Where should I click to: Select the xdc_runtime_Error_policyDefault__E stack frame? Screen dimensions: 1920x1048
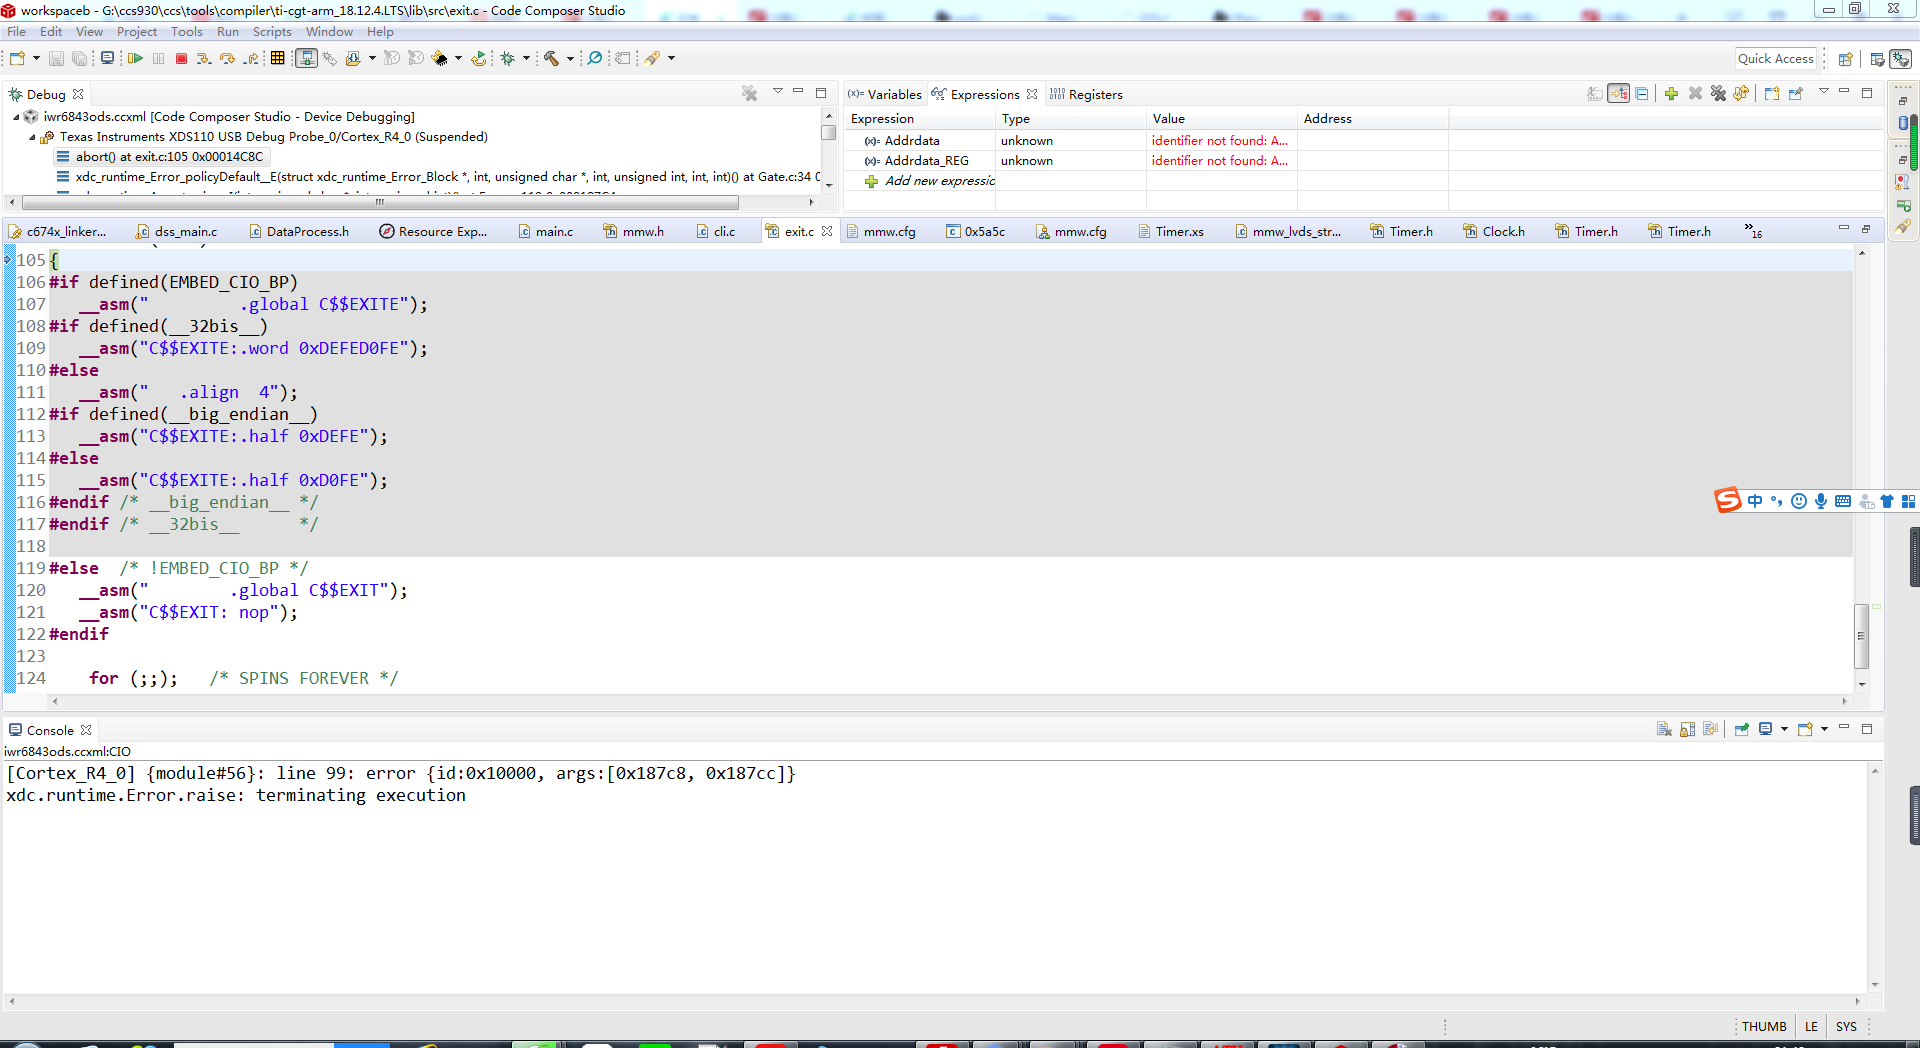438,177
